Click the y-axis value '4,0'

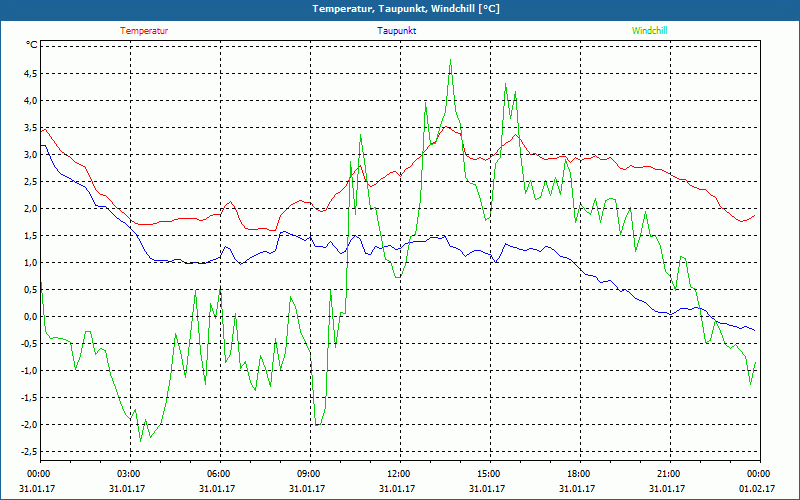pyautogui.click(x=31, y=101)
